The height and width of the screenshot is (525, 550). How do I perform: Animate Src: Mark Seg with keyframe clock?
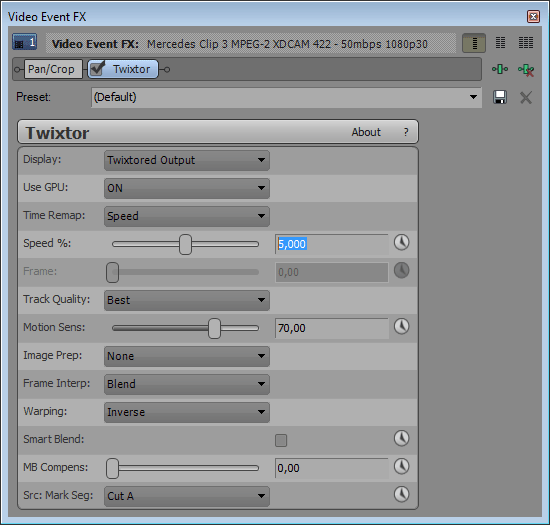401,494
